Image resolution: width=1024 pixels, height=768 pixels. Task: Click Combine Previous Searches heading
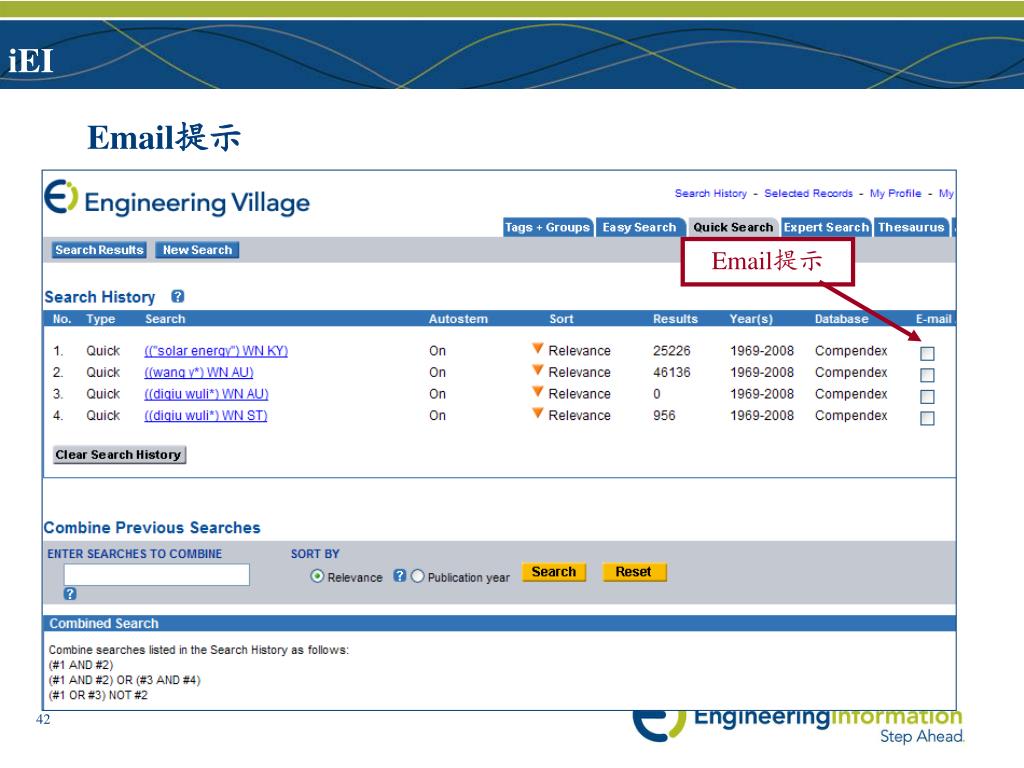(152, 527)
